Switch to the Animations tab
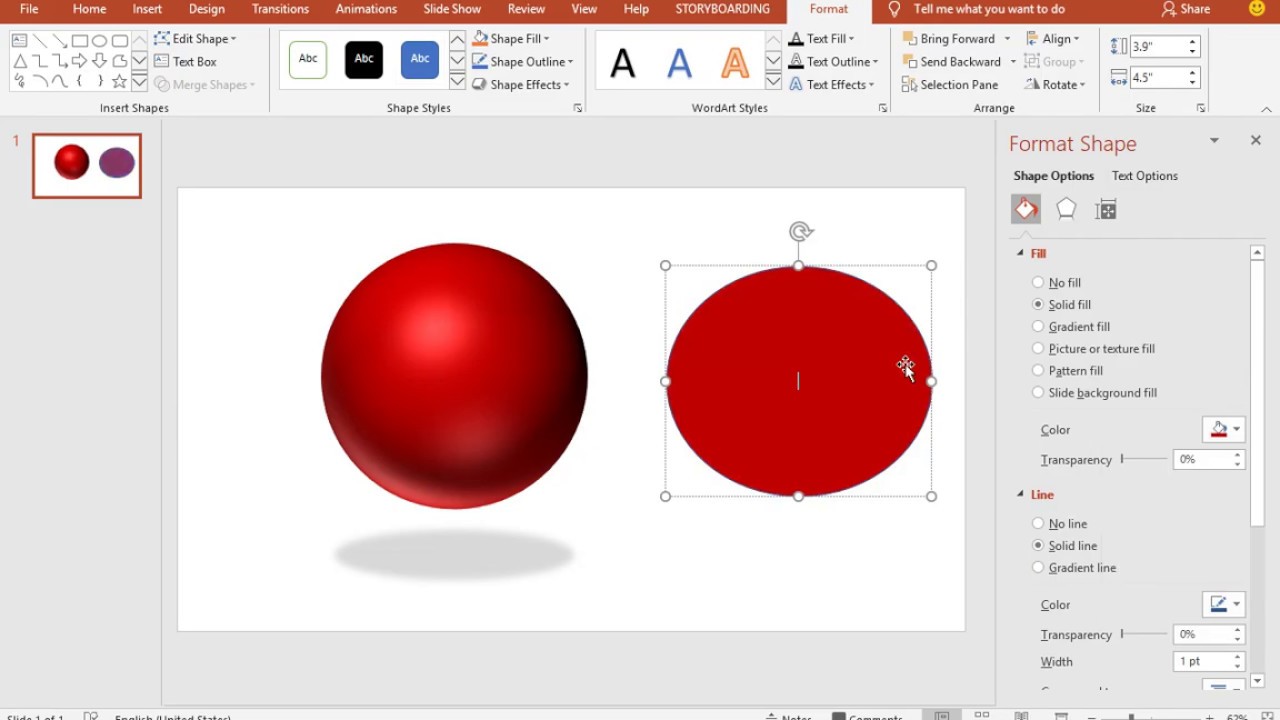This screenshot has height=720, width=1280. (x=366, y=9)
